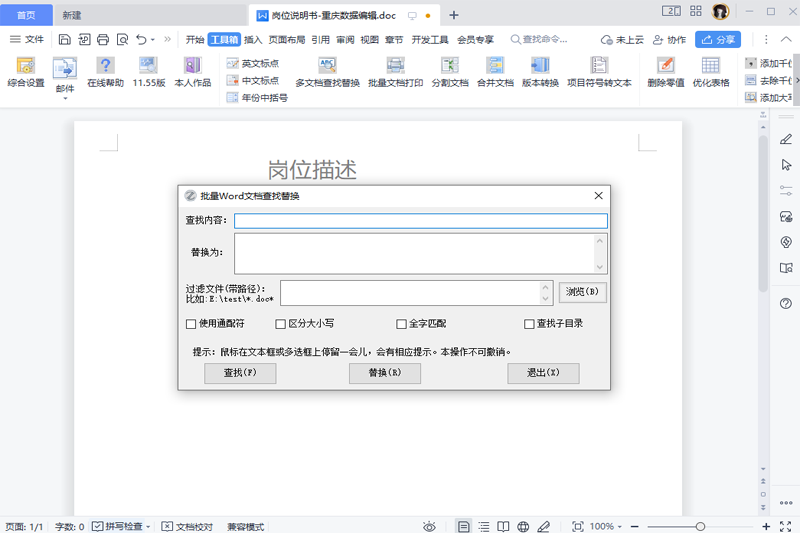Expand the 邮件 dropdown arrow
The height and width of the screenshot is (533, 800).
(65, 99)
